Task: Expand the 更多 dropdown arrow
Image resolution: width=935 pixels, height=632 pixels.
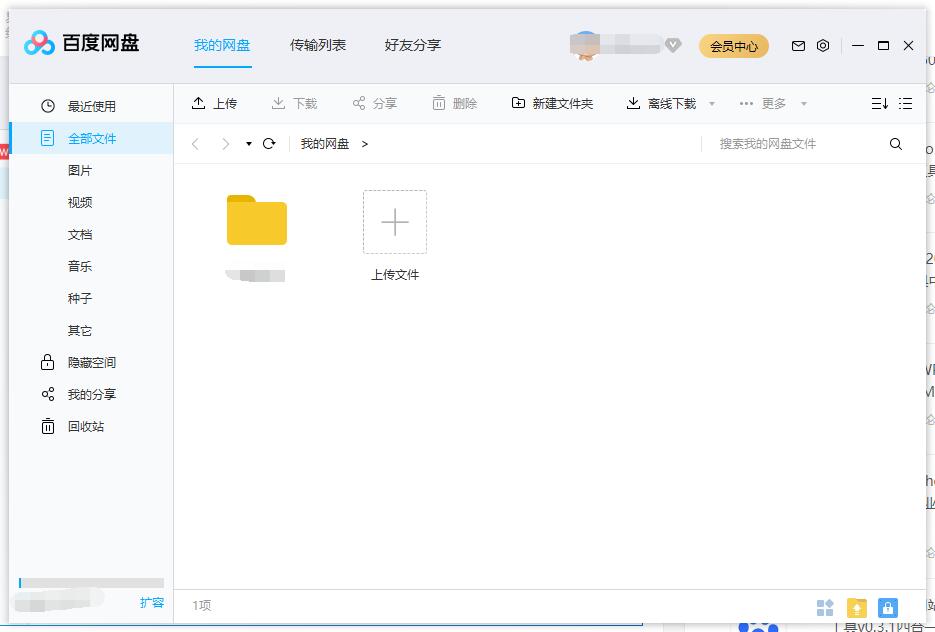Action: [803, 104]
